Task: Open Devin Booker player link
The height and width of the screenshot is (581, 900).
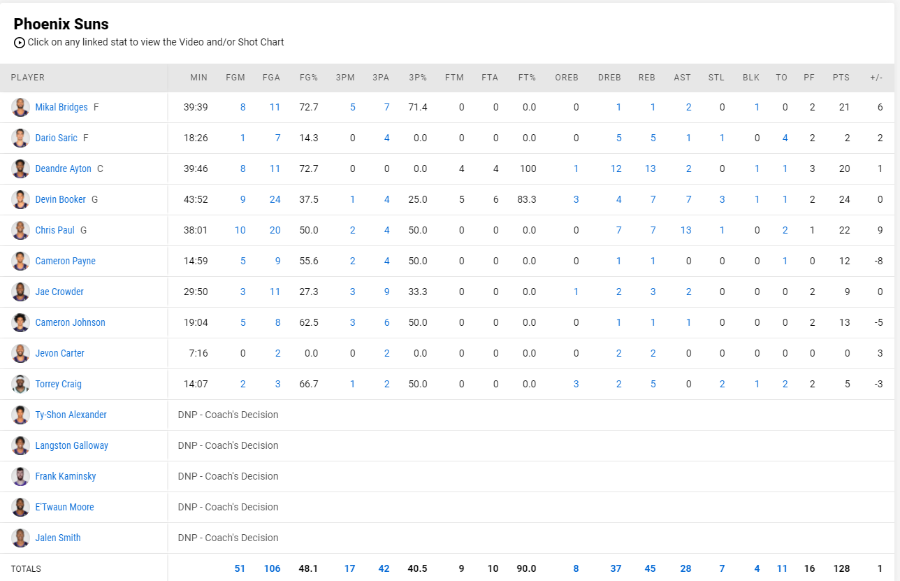Action: pos(60,200)
